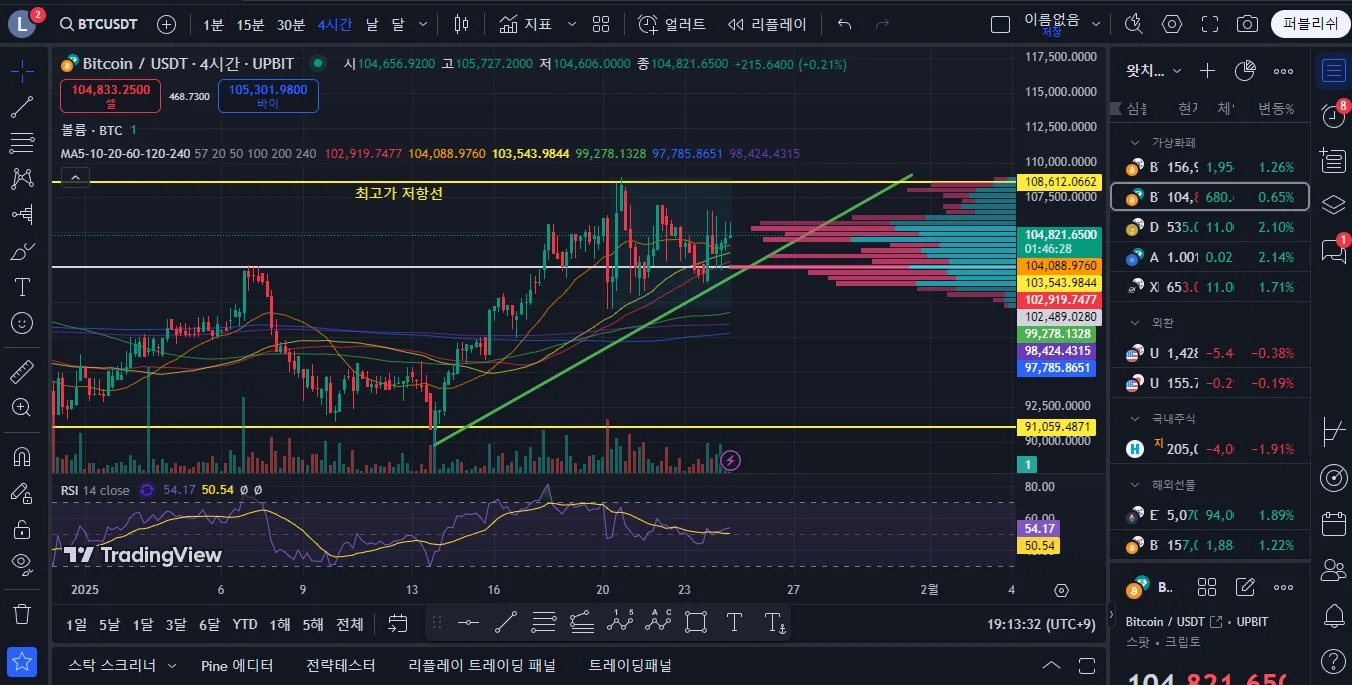1352x685 pixels.
Task: Take a chart snapshot with camera icon
Action: click(1247, 24)
